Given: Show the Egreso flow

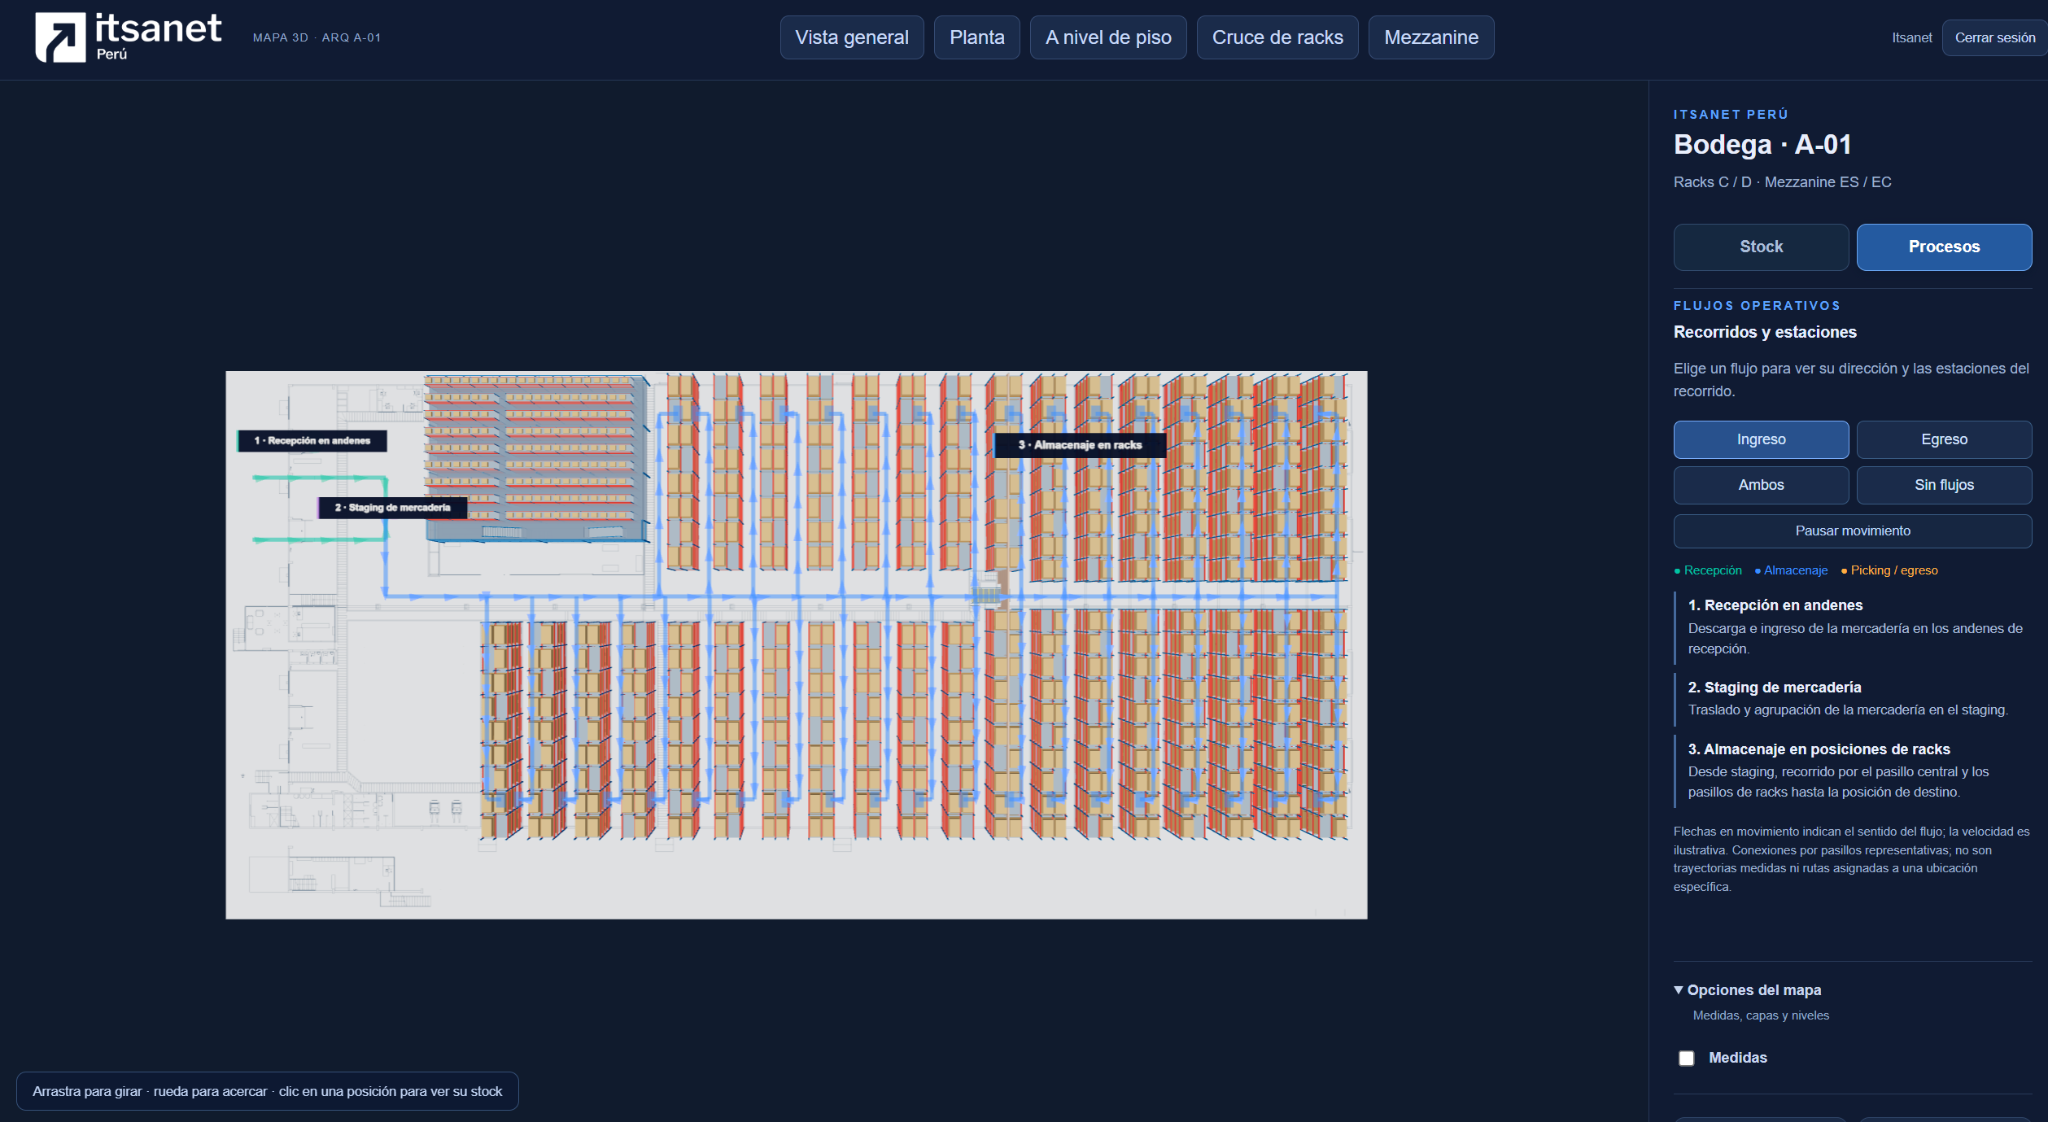Looking at the screenshot, I should coord(1944,440).
